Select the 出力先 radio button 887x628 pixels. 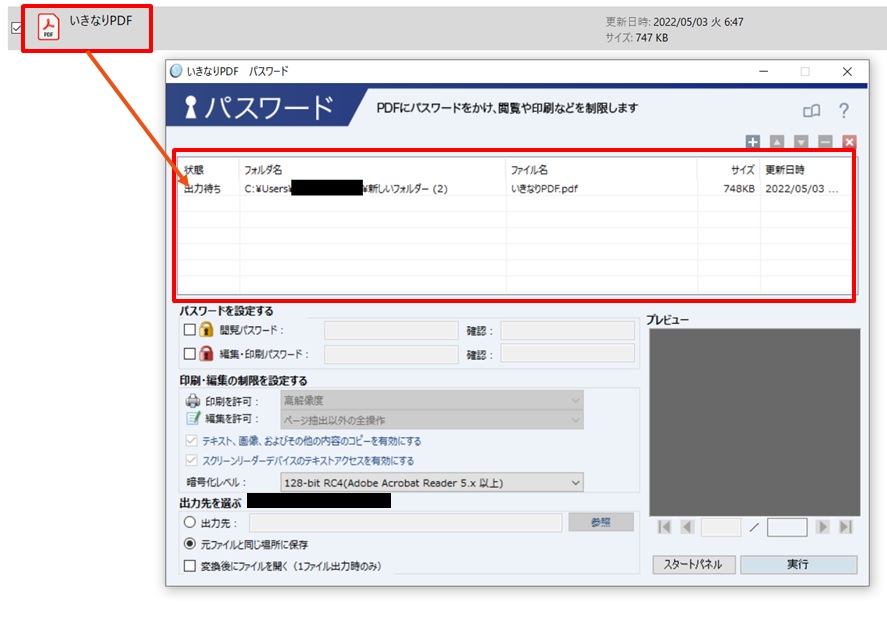(190, 522)
